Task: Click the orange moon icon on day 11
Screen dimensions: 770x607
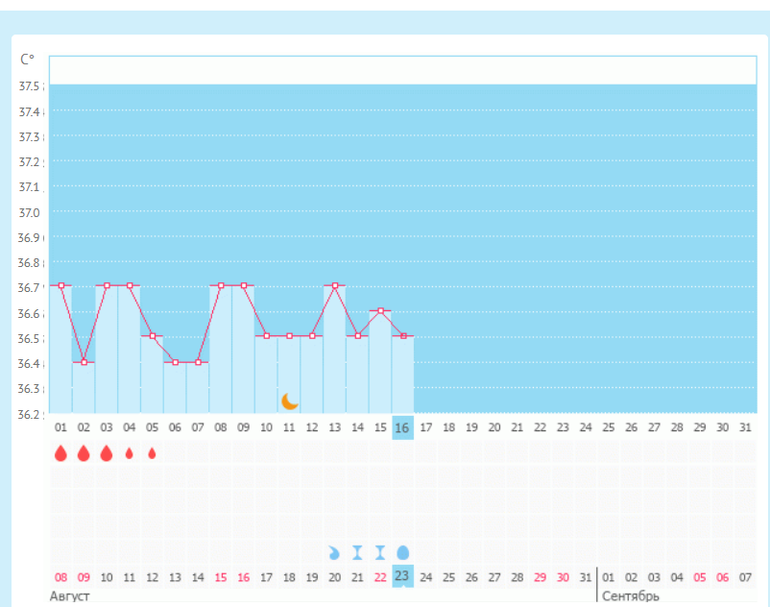Action: [290, 401]
